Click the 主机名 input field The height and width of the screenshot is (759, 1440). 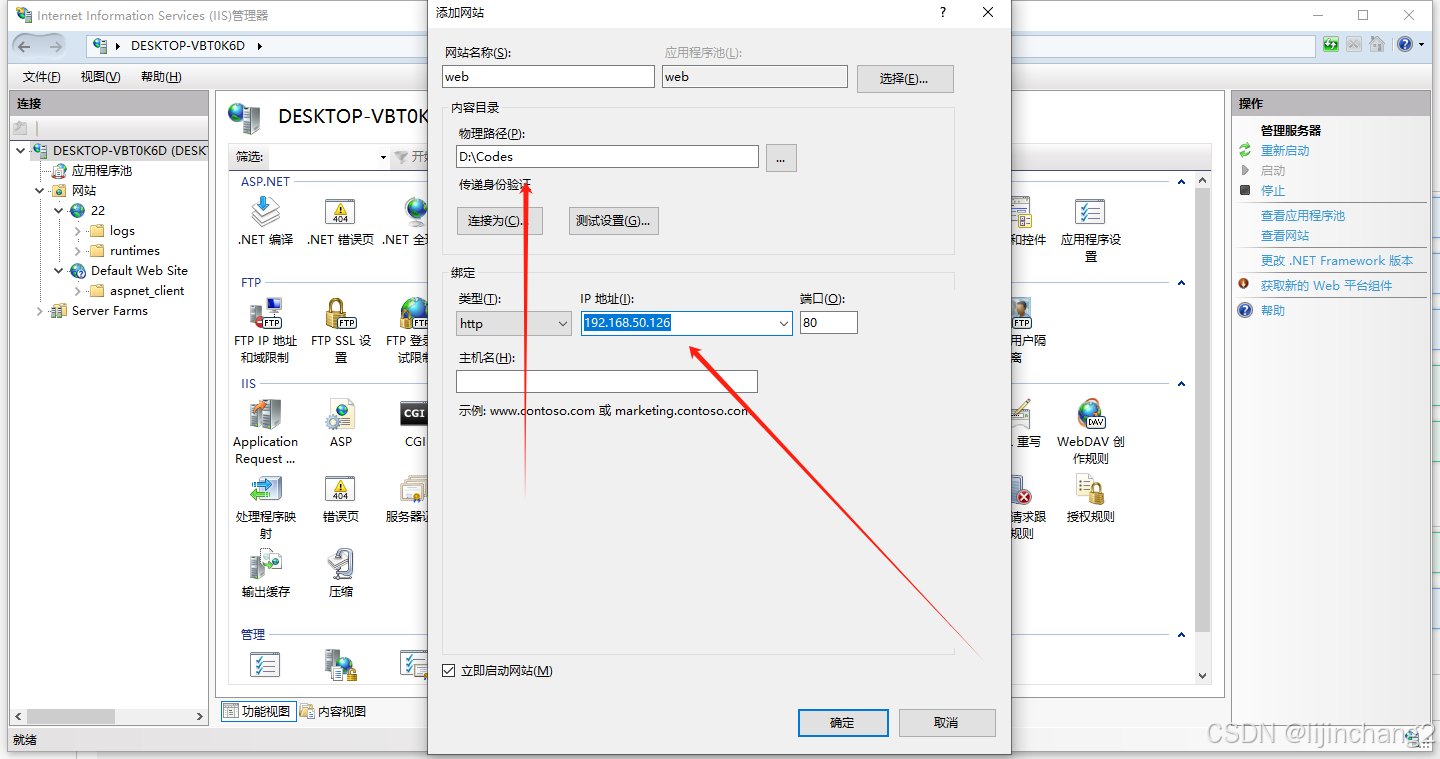[607, 381]
